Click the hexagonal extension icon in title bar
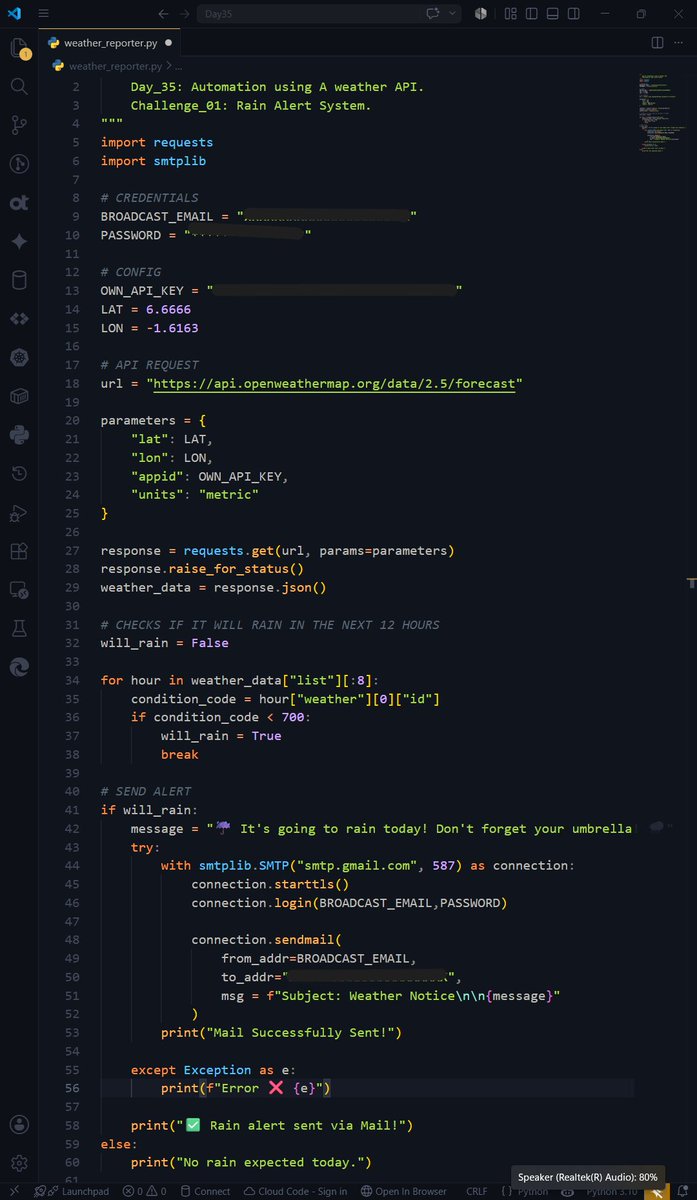 pyautogui.click(x=480, y=14)
